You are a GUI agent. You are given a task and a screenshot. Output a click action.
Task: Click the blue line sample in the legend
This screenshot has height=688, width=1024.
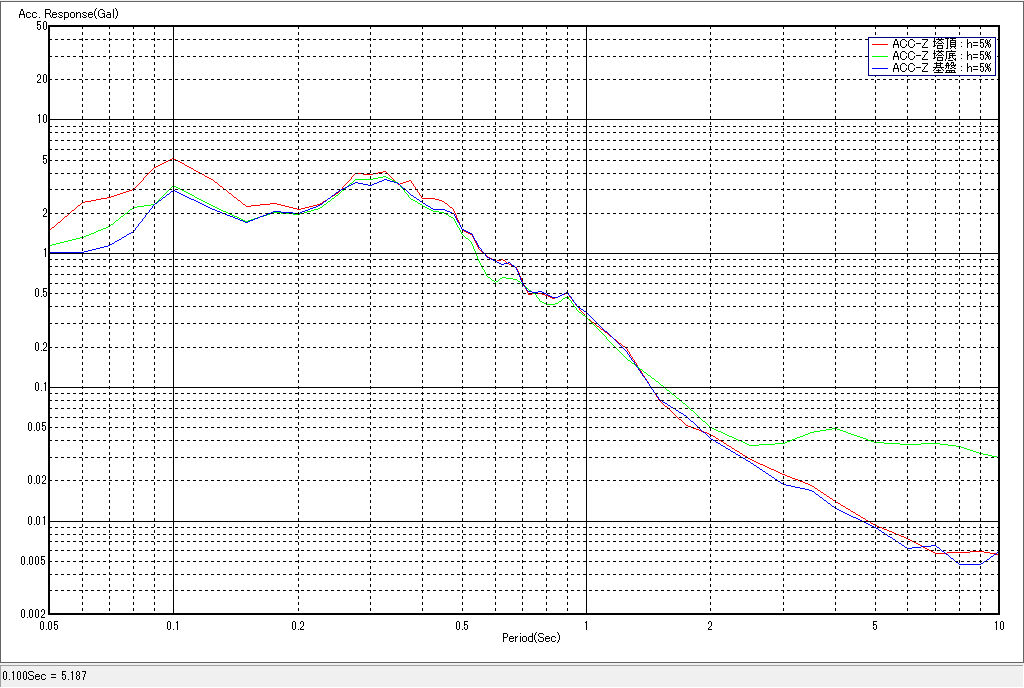click(878, 68)
